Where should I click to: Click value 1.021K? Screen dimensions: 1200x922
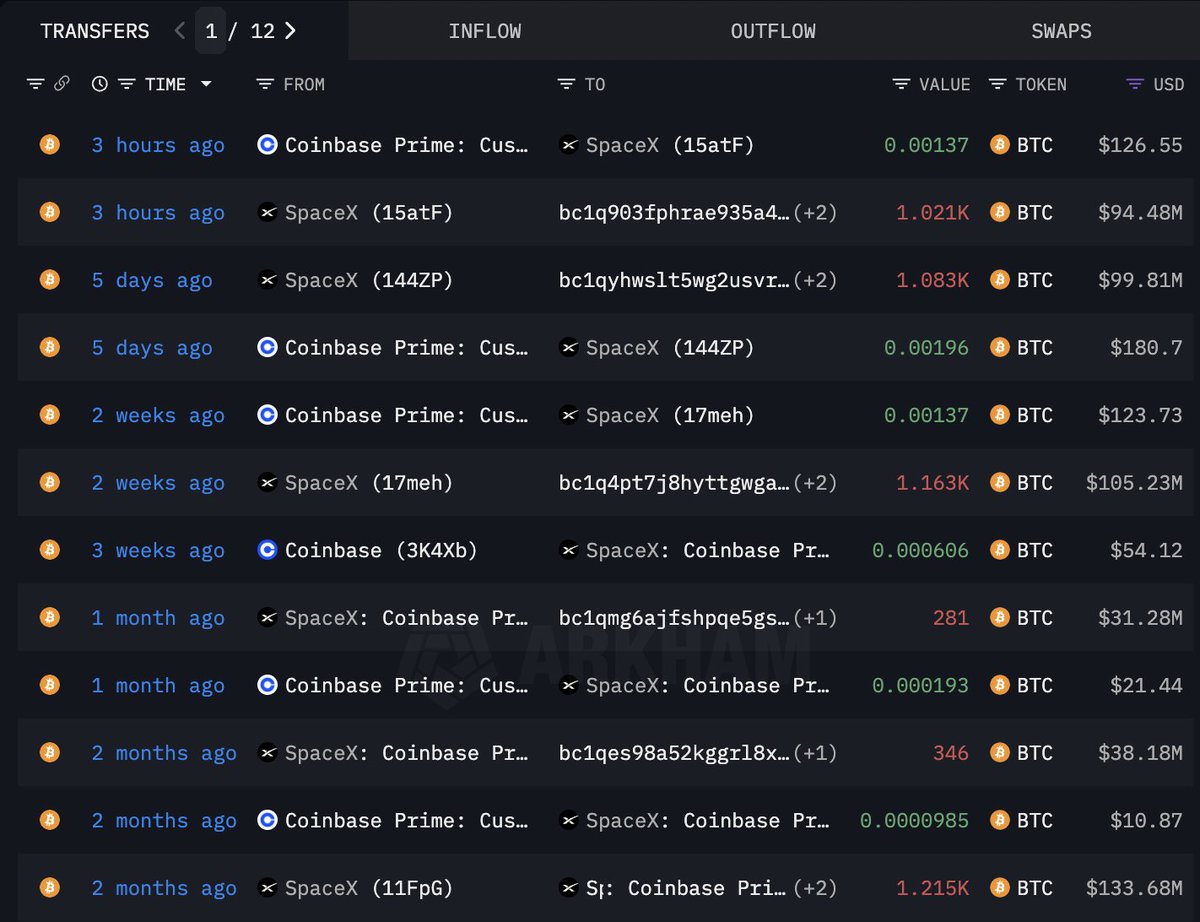coord(932,212)
